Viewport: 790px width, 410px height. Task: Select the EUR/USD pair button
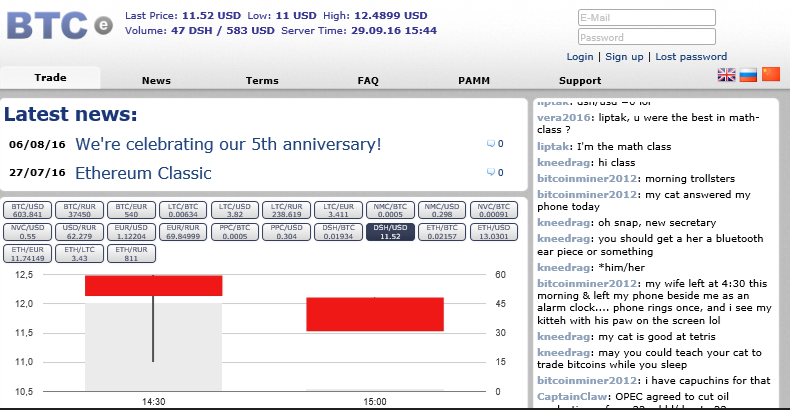pyautogui.click(x=131, y=232)
